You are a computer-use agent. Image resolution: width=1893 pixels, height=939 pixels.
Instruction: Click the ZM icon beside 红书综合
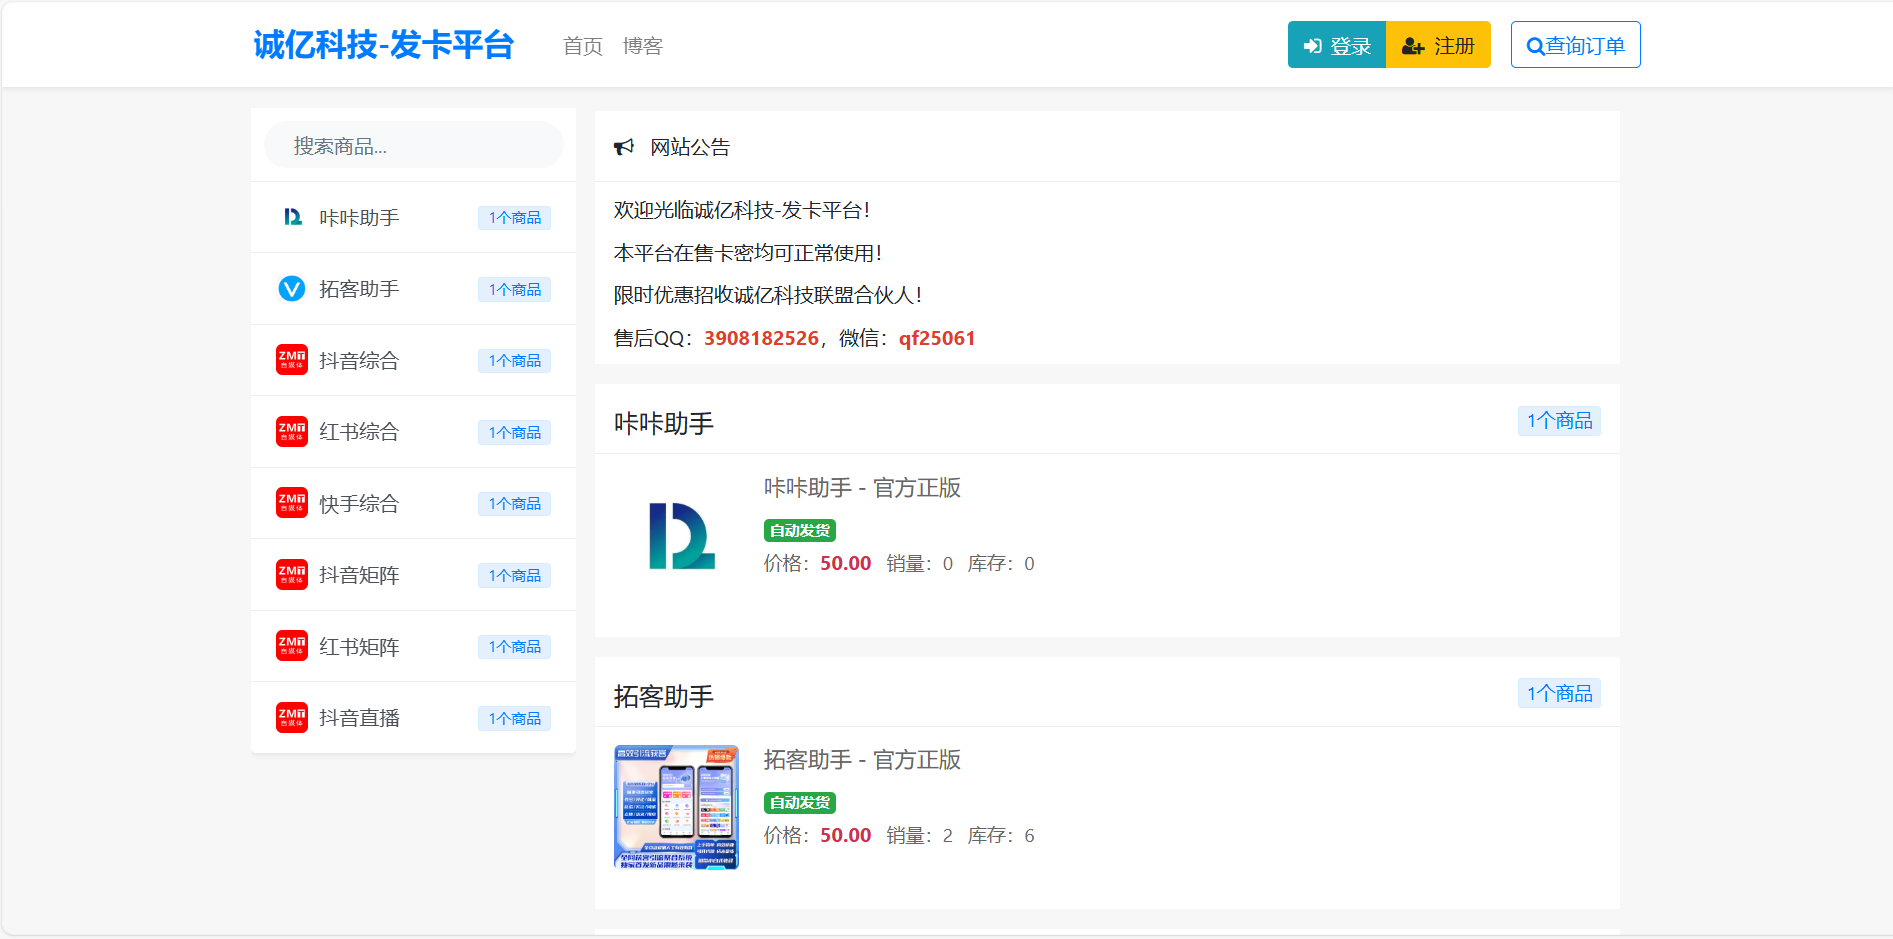[x=292, y=432]
